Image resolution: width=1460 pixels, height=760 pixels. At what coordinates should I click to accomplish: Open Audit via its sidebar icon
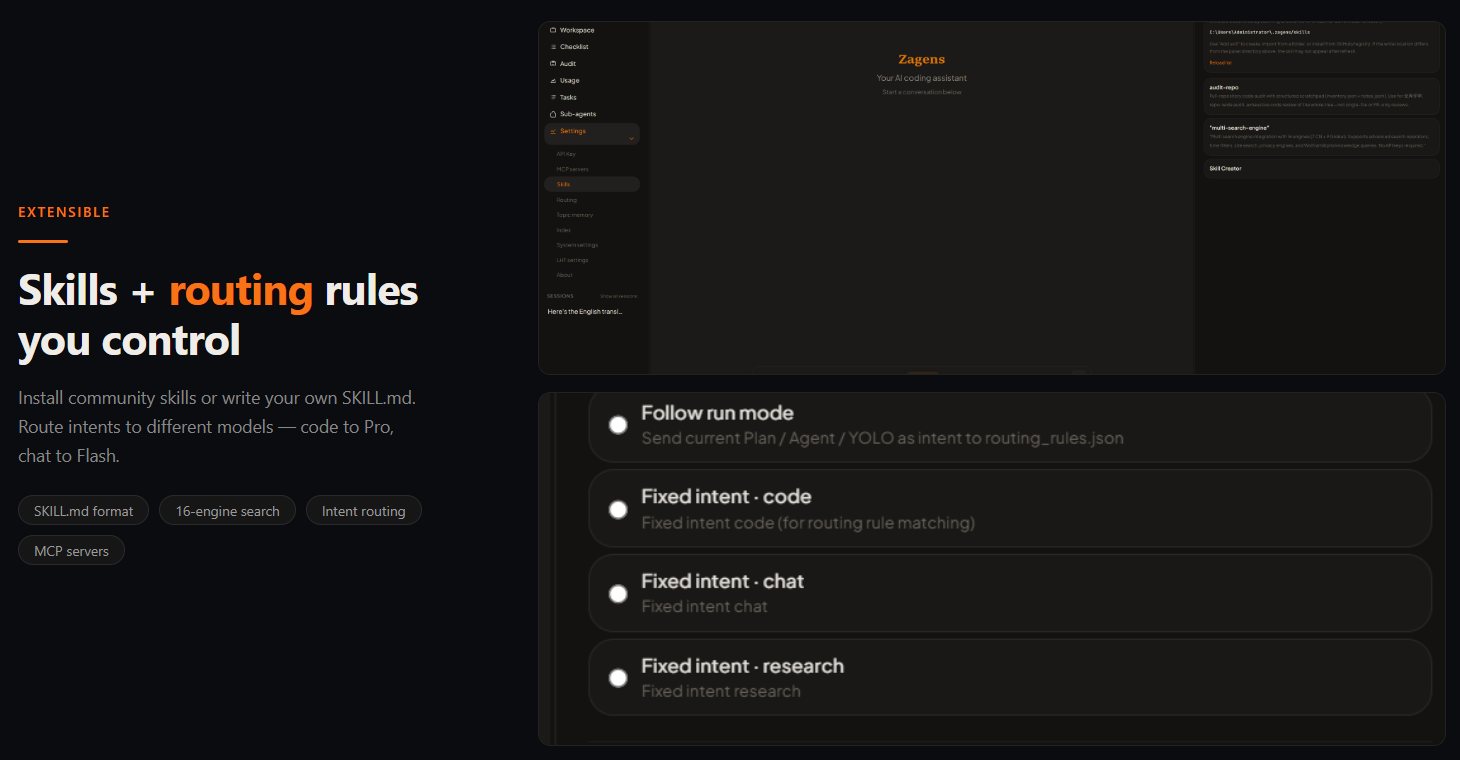click(553, 64)
